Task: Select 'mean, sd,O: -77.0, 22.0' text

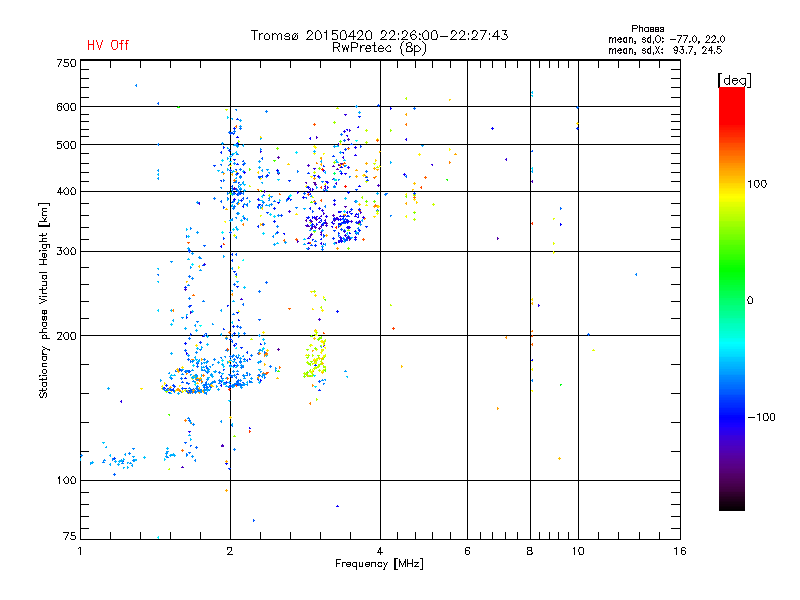Action: click(667, 39)
